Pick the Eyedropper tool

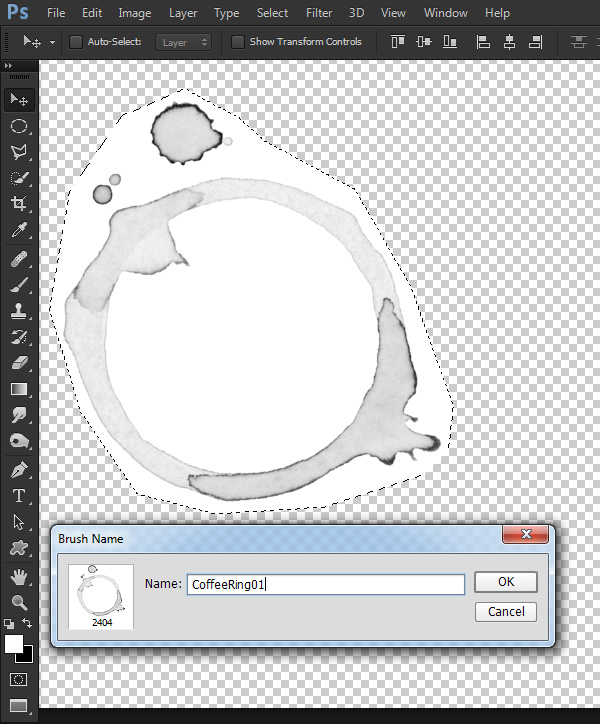click(19, 229)
